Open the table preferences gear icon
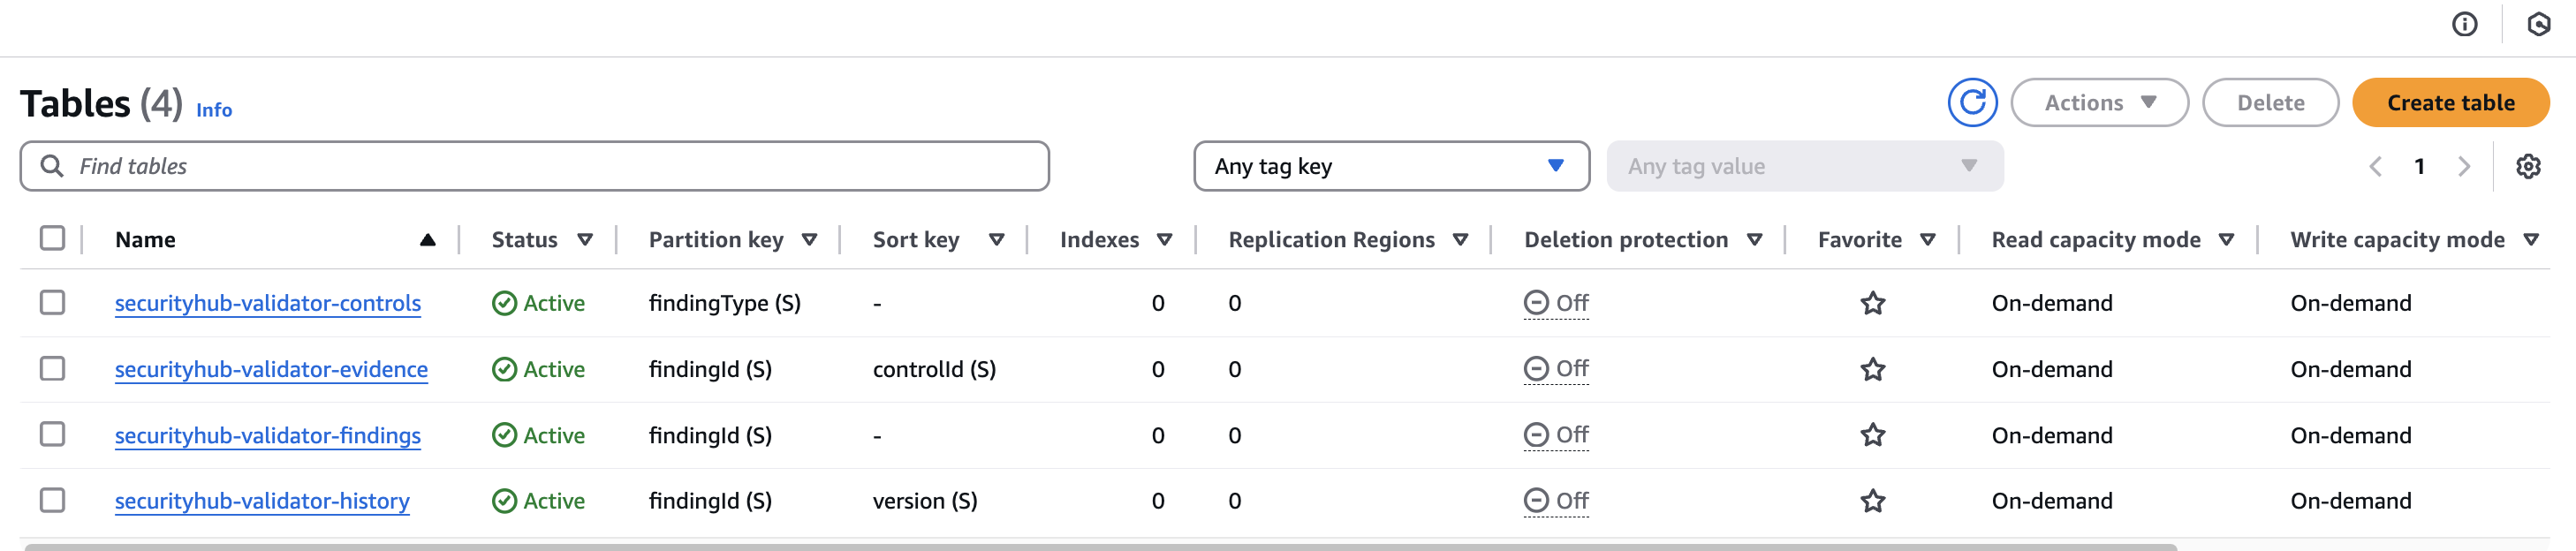Image resolution: width=2576 pixels, height=551 pixels. coord(2527,167)
